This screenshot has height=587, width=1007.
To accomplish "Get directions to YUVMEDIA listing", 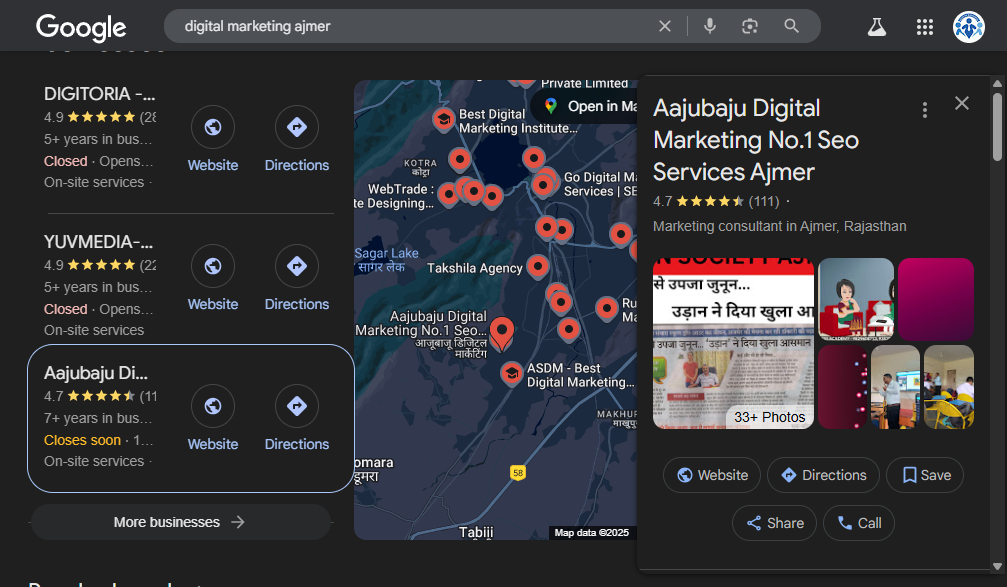I will [297, 266].
